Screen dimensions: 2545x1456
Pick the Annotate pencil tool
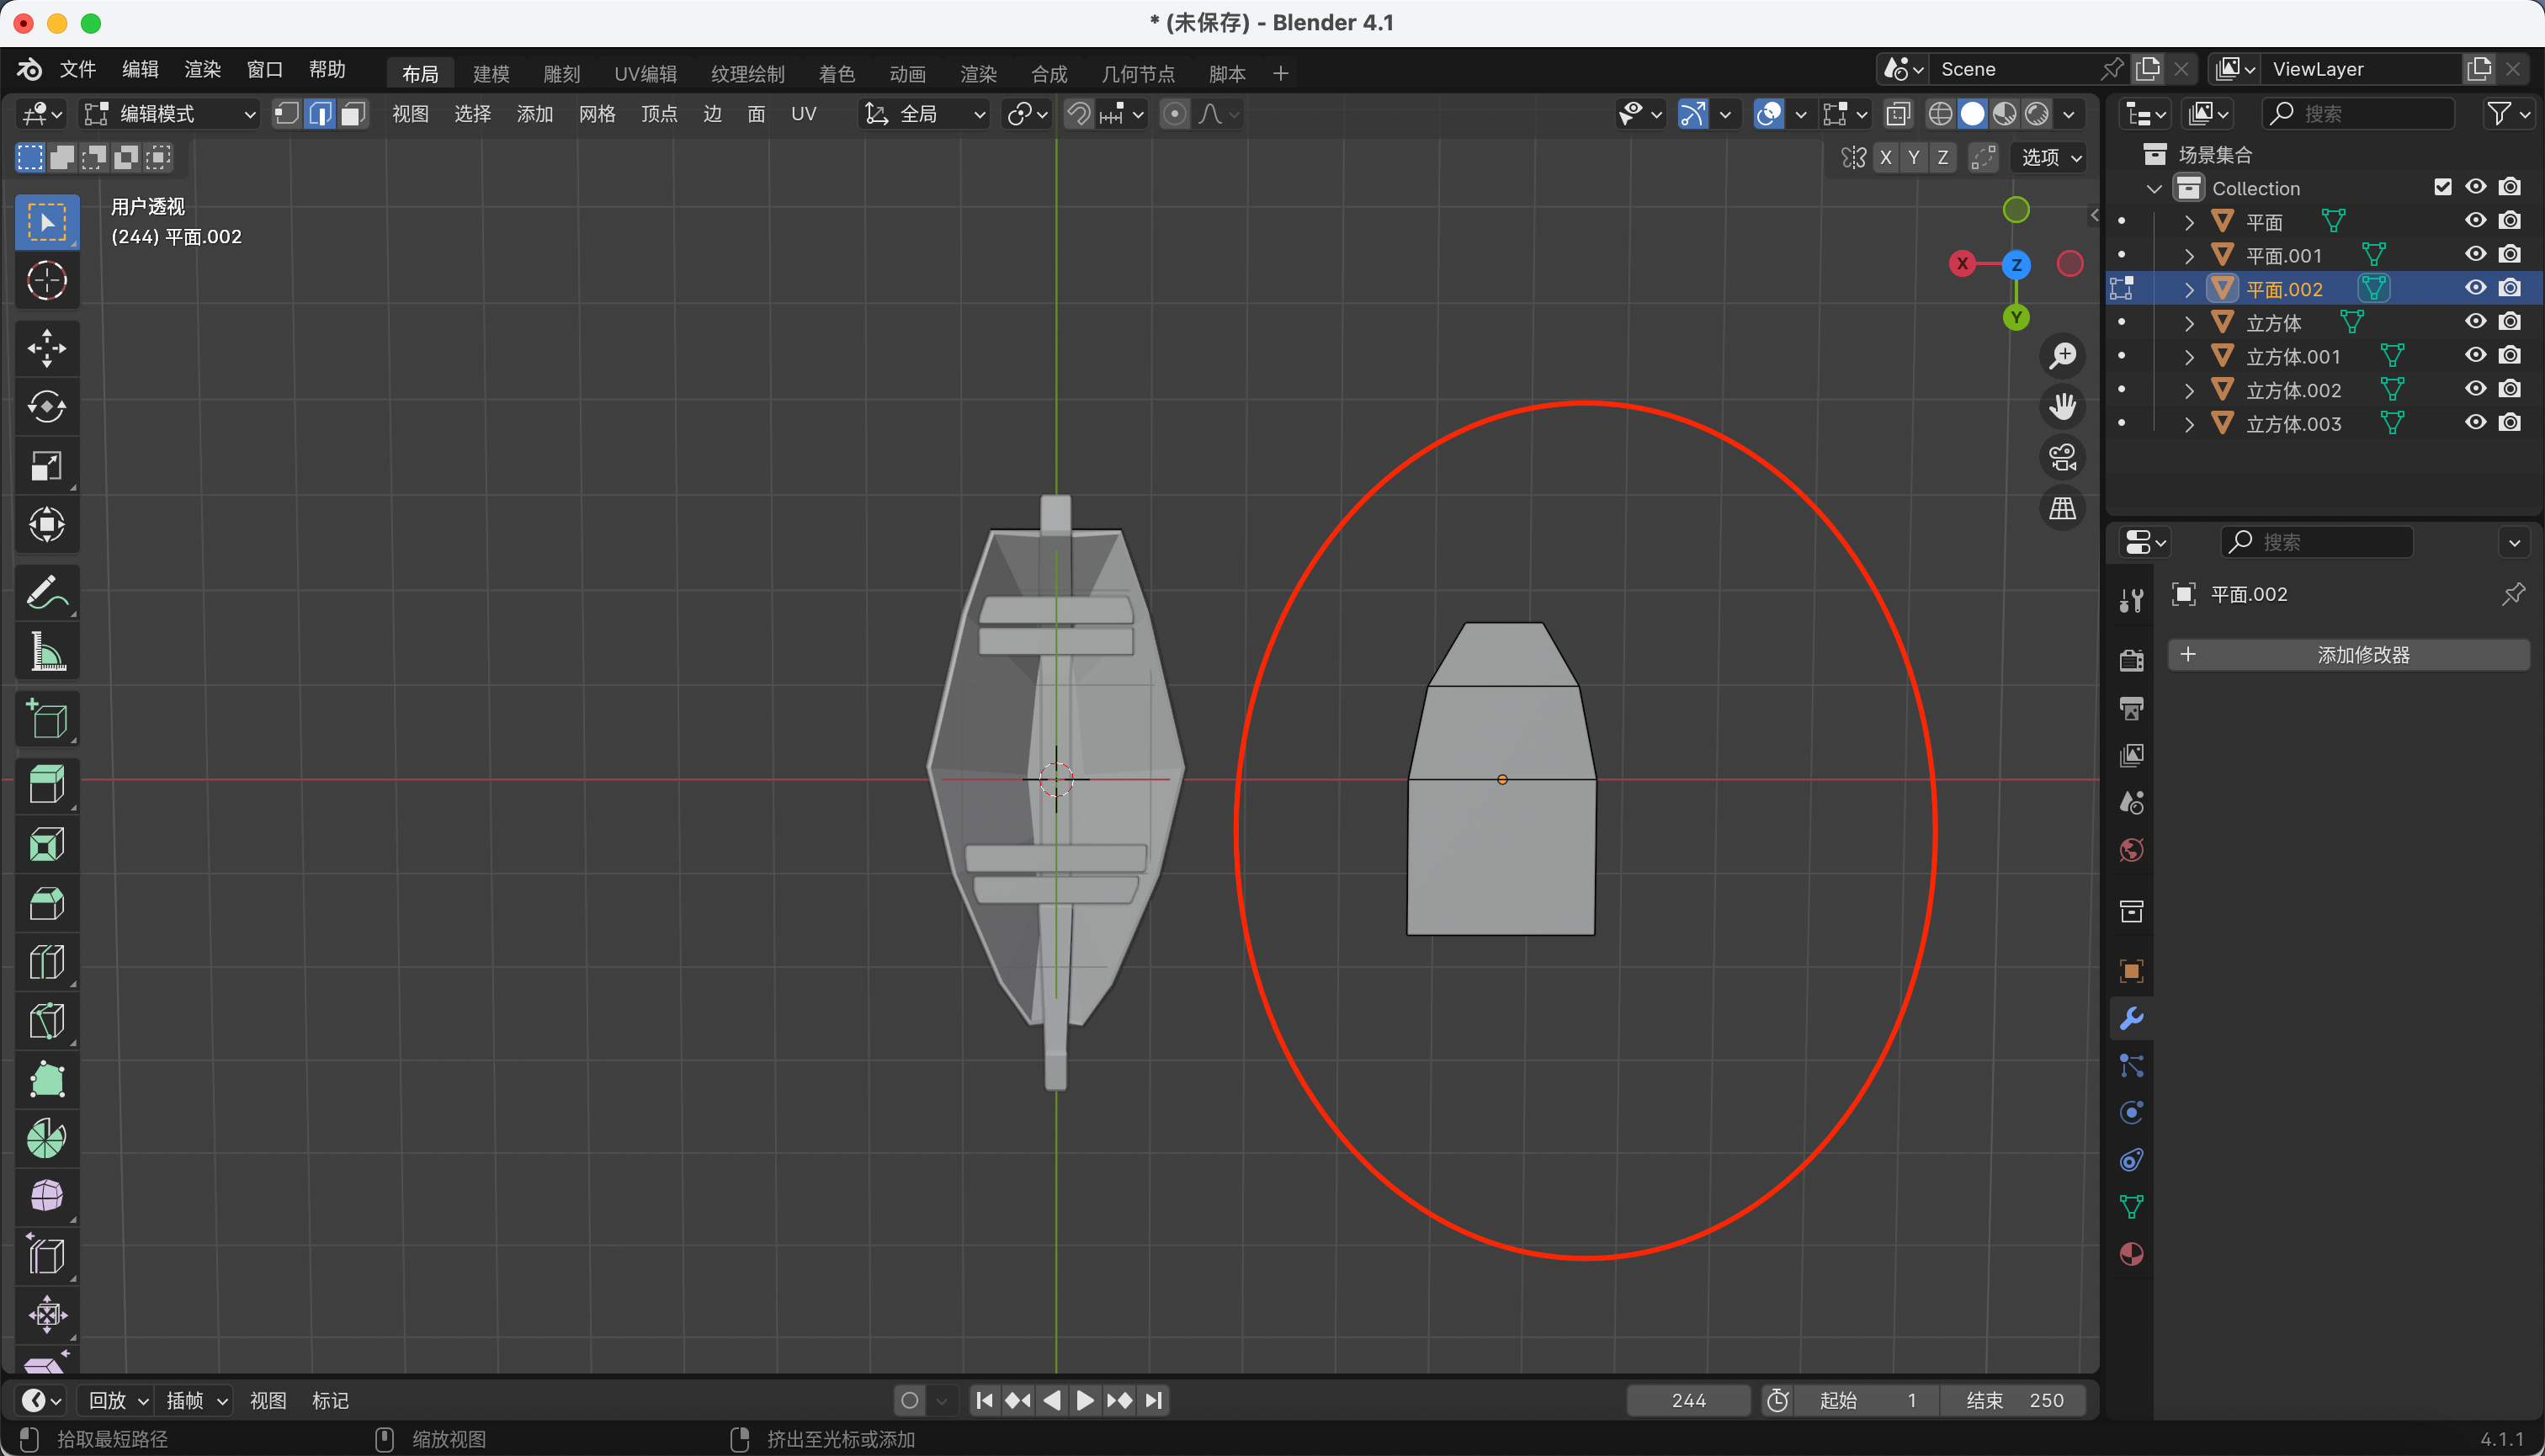(x=46, y=593)
